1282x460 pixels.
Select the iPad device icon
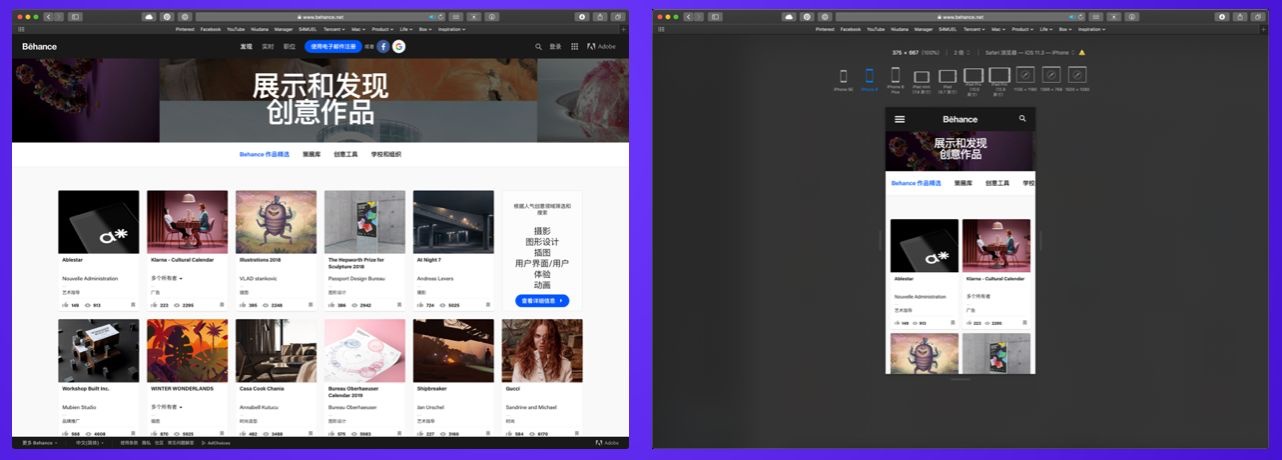click(x=948, y=76)
